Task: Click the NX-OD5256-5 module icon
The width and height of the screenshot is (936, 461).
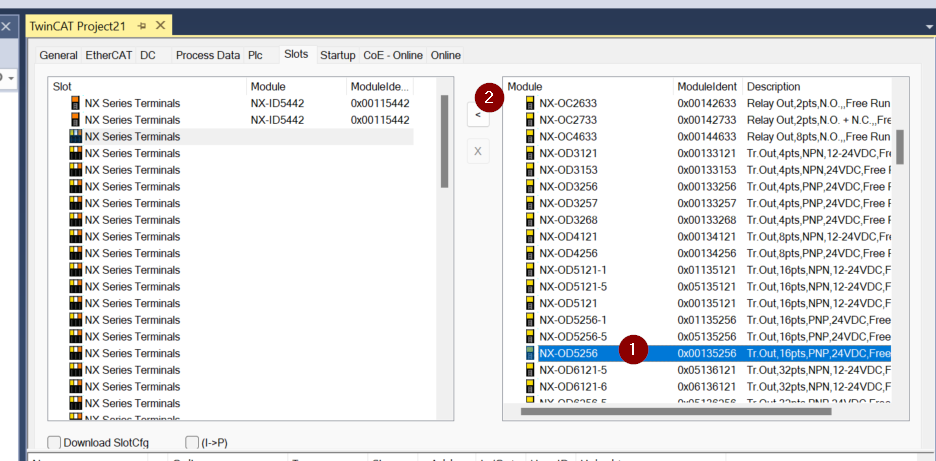Action: tap(529, 337)
